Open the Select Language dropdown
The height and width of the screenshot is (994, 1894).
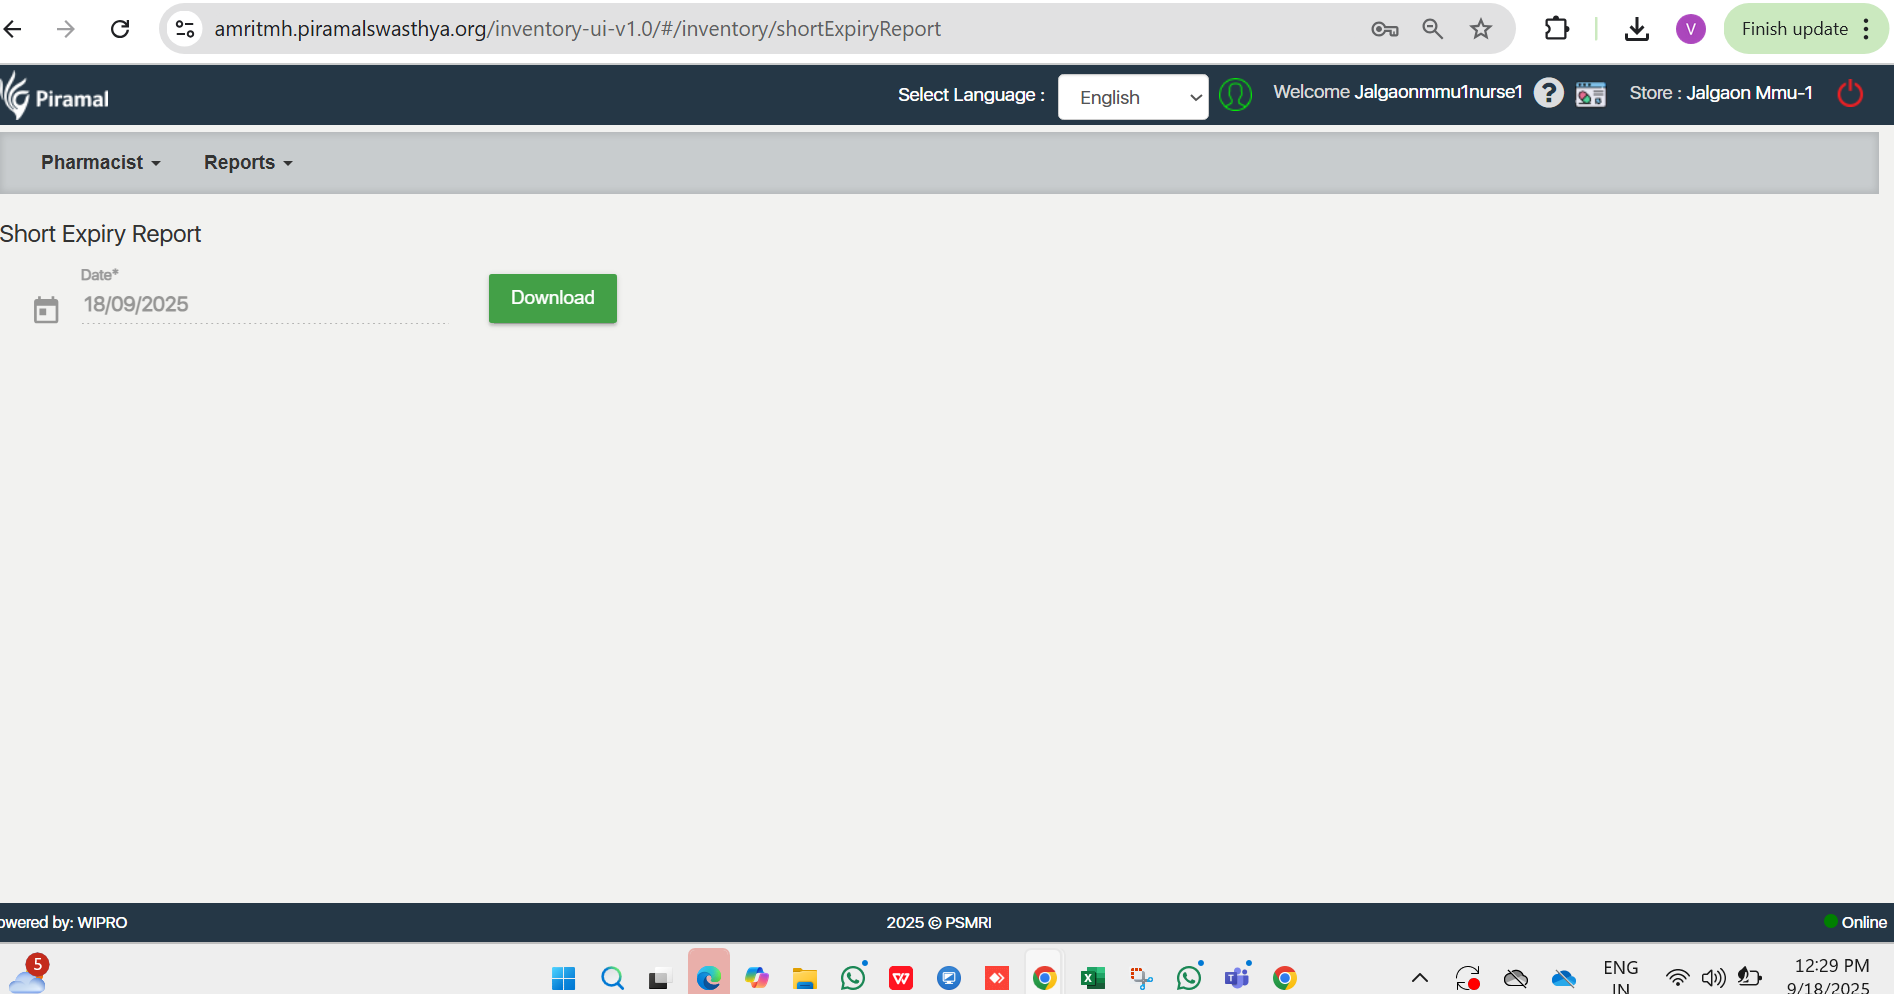[1133, 97]
